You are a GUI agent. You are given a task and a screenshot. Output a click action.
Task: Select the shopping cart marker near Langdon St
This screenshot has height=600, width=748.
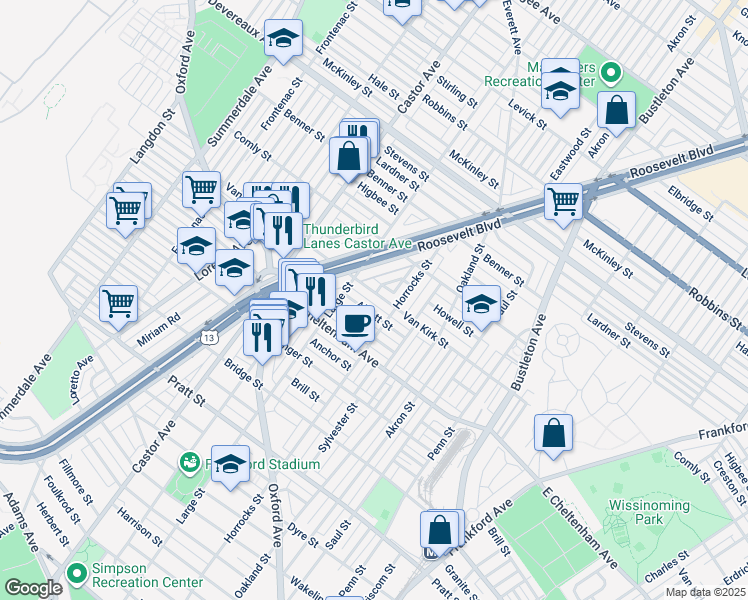pyautogui.click(x=126, y=211)
